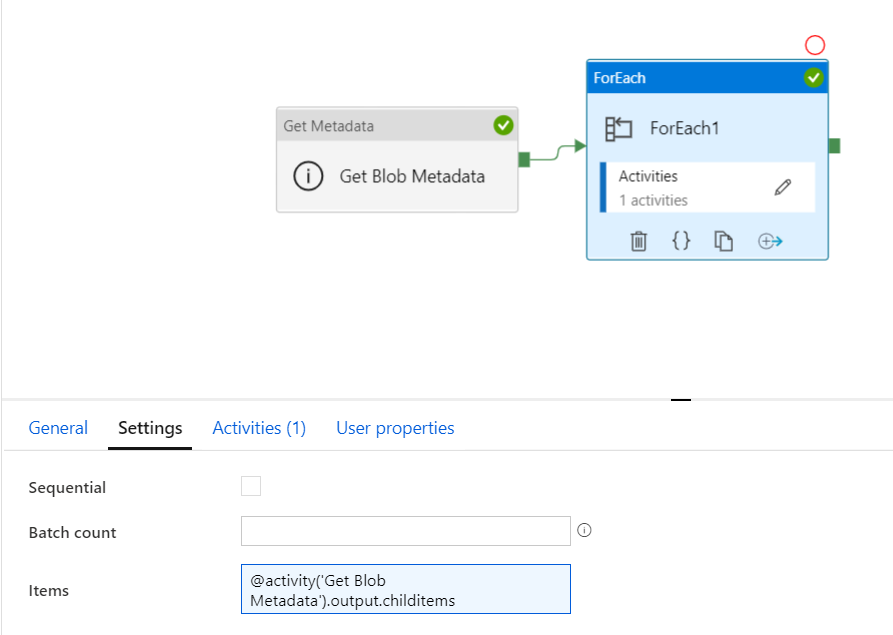Image resolution: width=893 pixels, height=635 pixels.
Task: Select the Get Blob Metadata output connector
Action: tap(524, 160)
